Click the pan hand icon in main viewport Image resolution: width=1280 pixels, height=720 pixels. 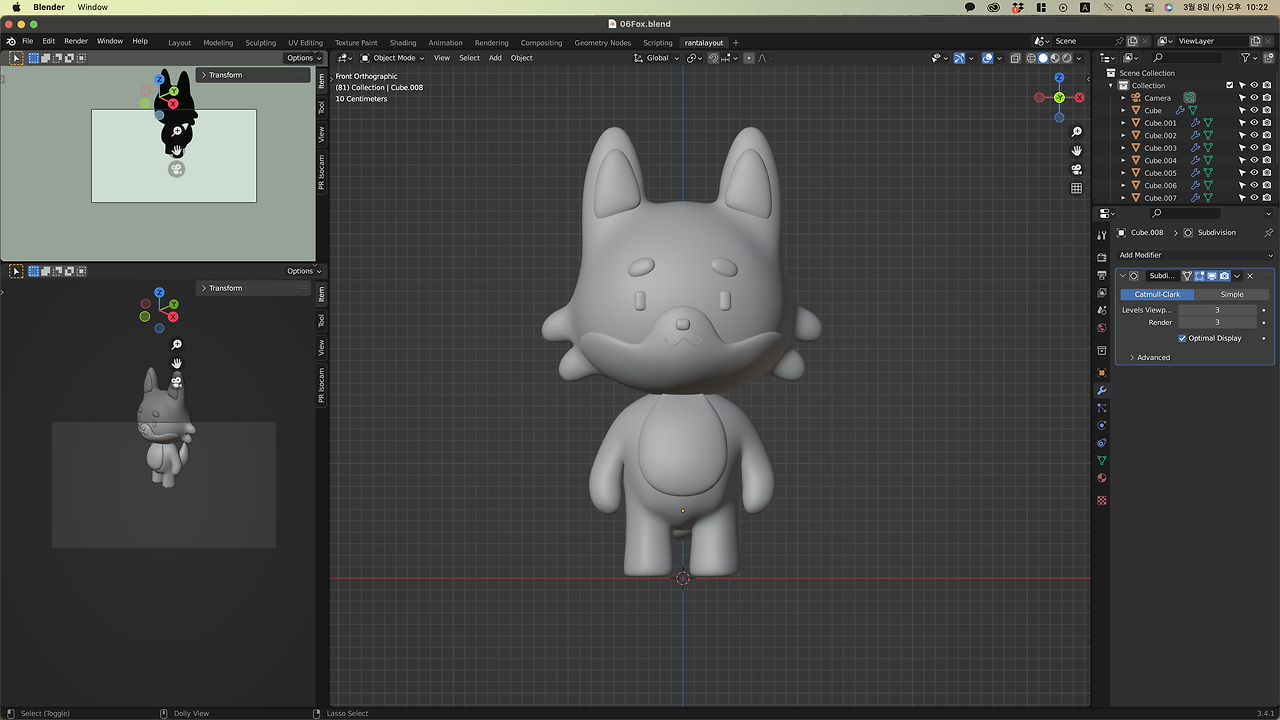pyautogui.click(x=1077, y=150)
